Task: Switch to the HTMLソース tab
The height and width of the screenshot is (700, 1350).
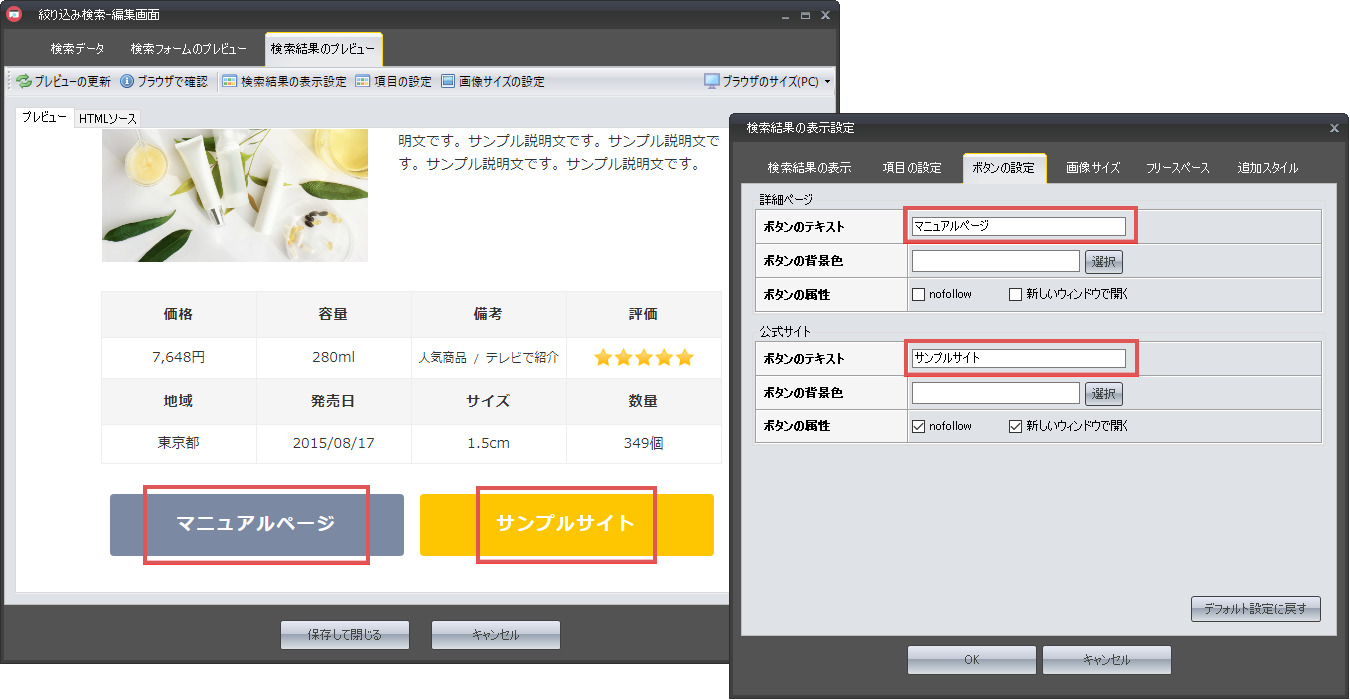Action: point(108,119)
